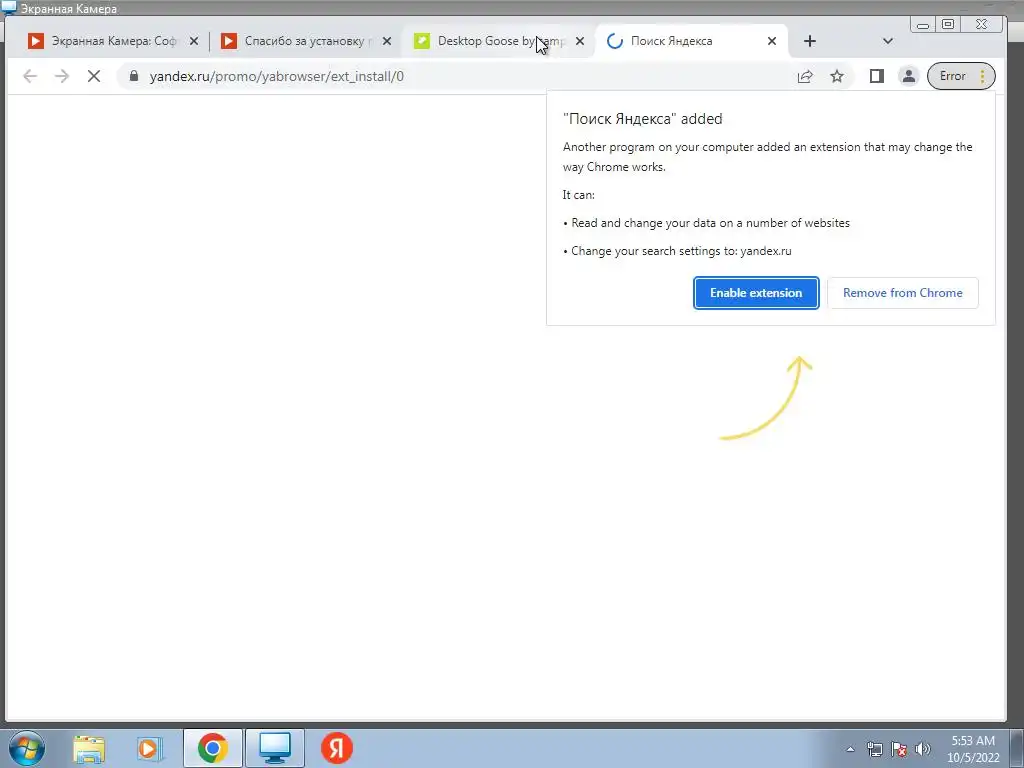Open the volume speaker tray icon
This screenshot has height=768, width=1024.
923,749
